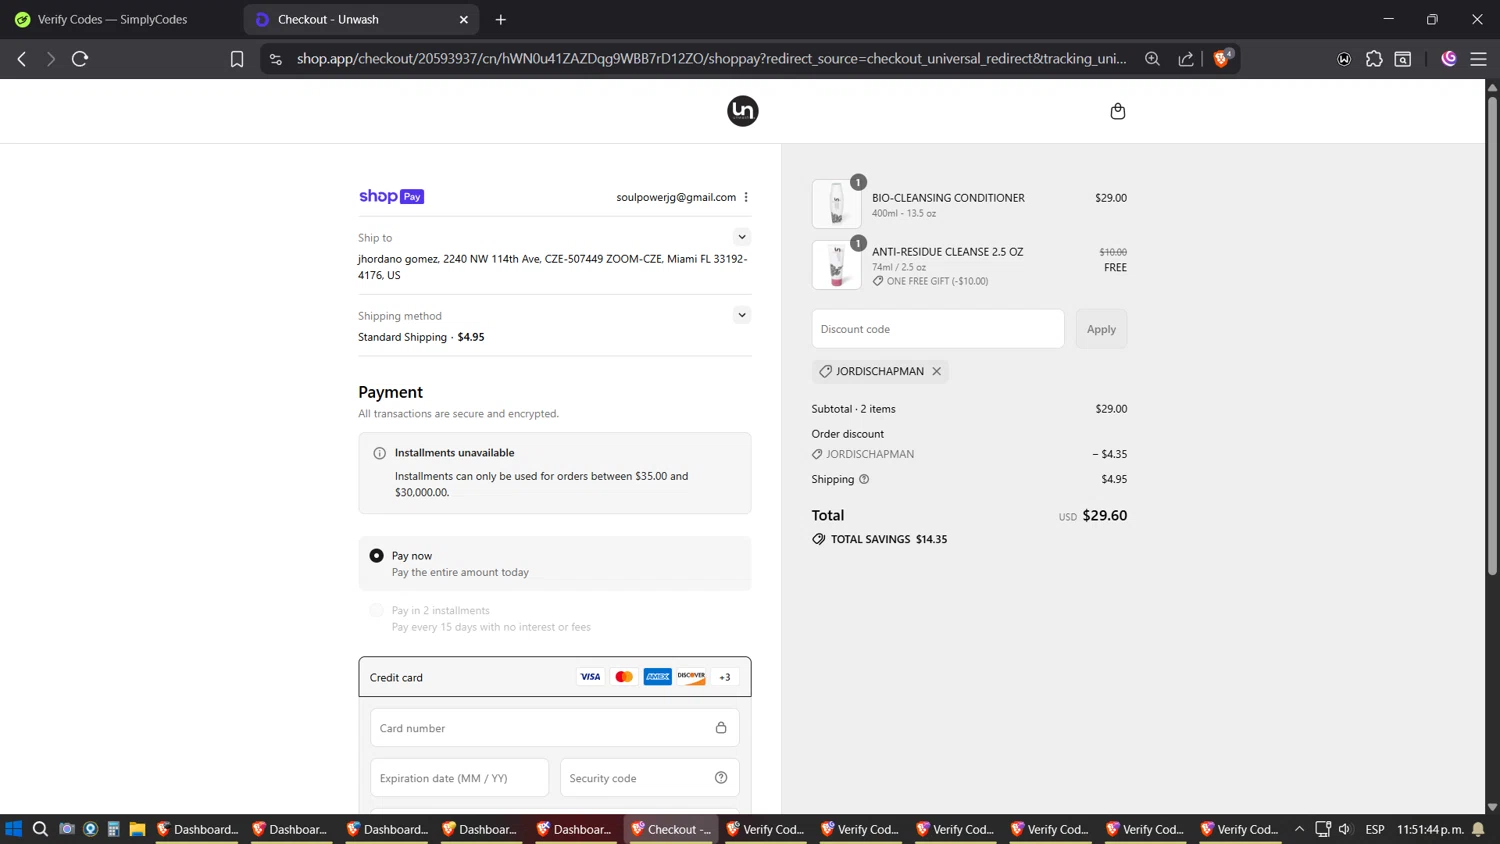The height and width of the screenshot is (844, 1500).
Task: Click the Mastercard logo
Action: 624,677
